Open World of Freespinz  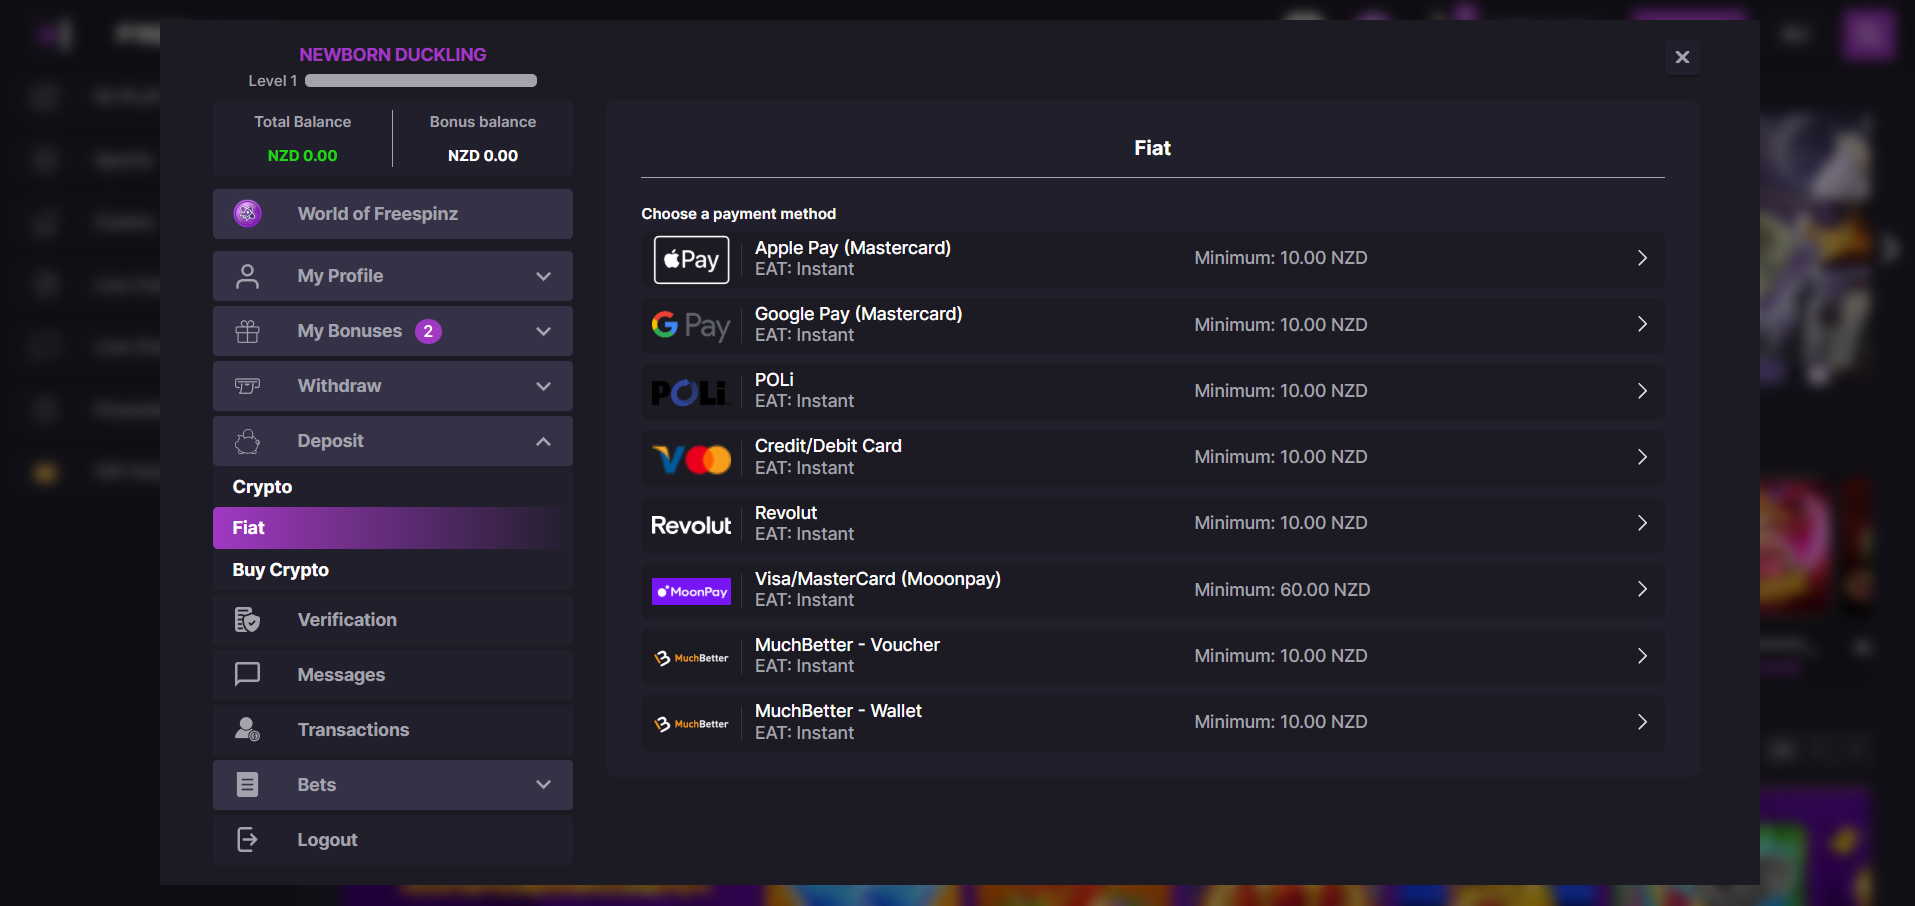tap(393, 214)
